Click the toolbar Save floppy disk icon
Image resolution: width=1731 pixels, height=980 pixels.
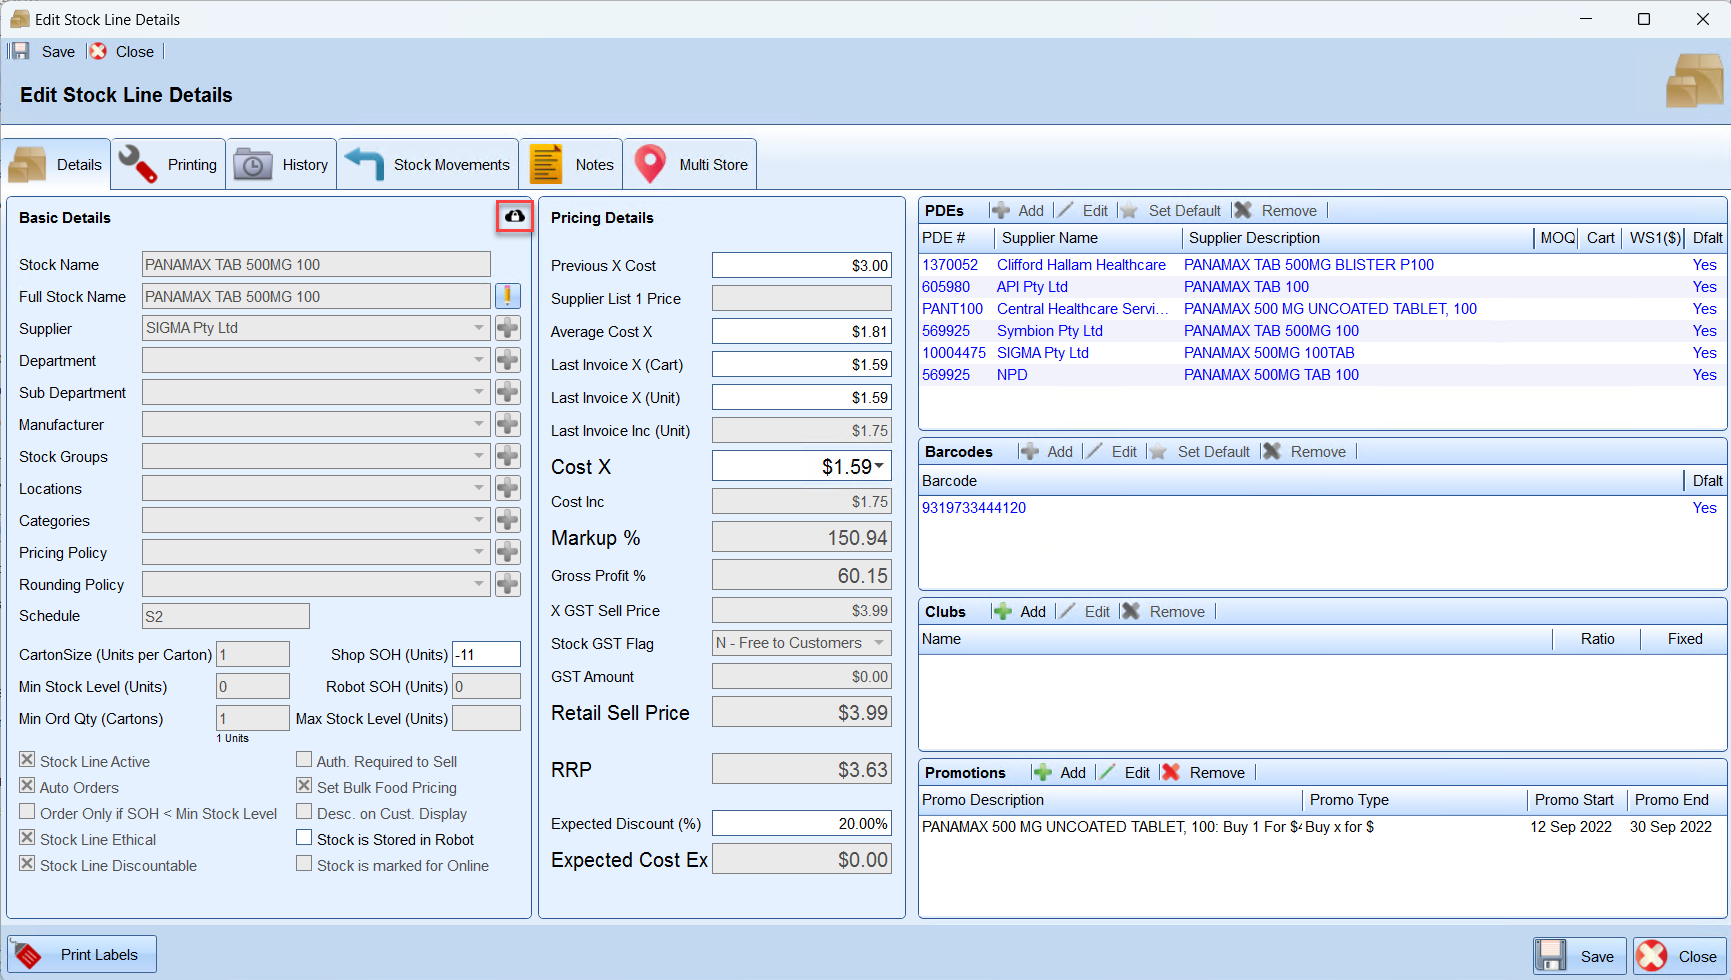click(21, 51)
